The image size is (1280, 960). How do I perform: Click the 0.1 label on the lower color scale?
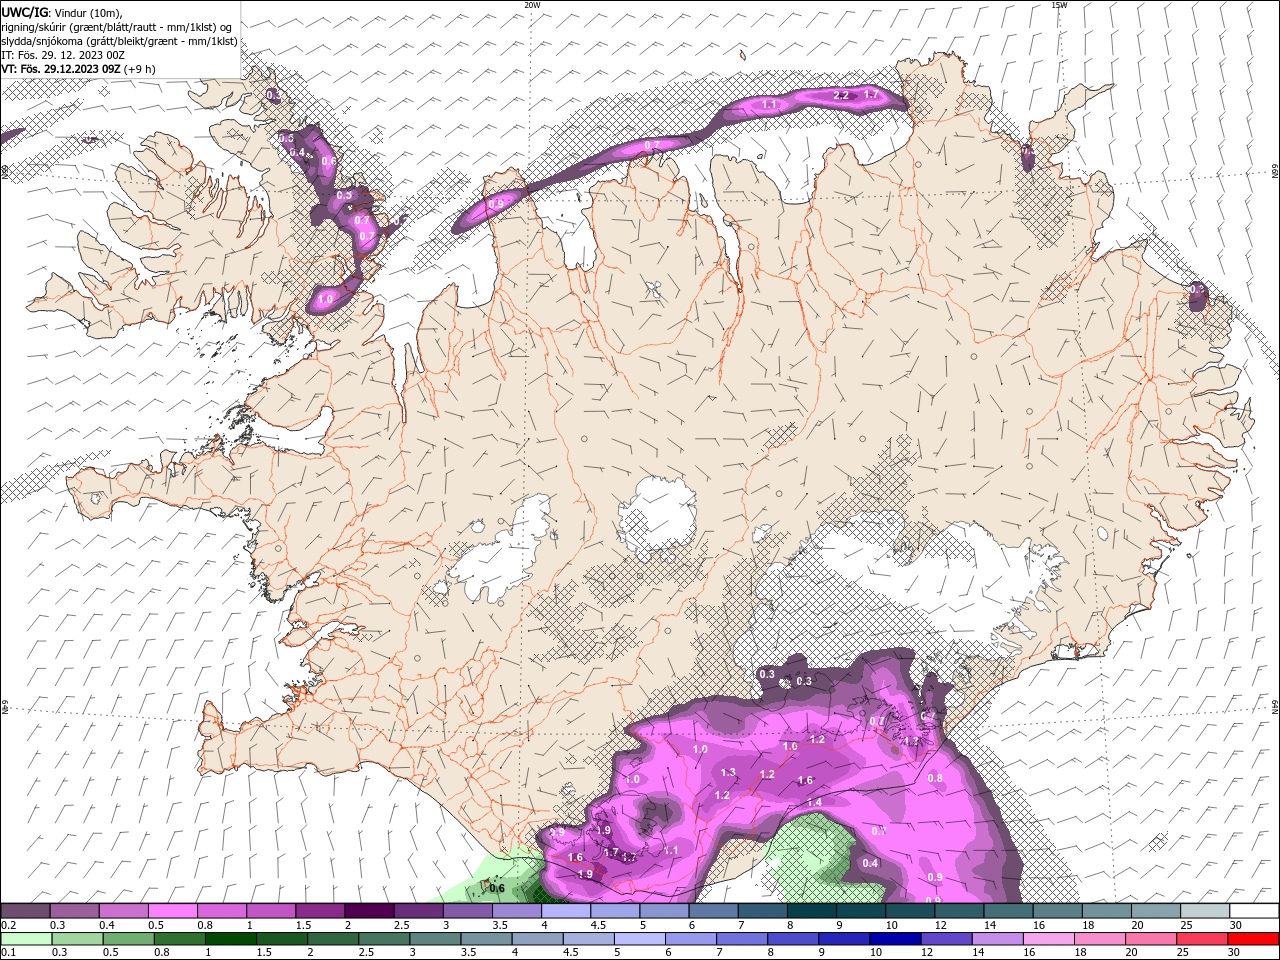tap(8, 952)
